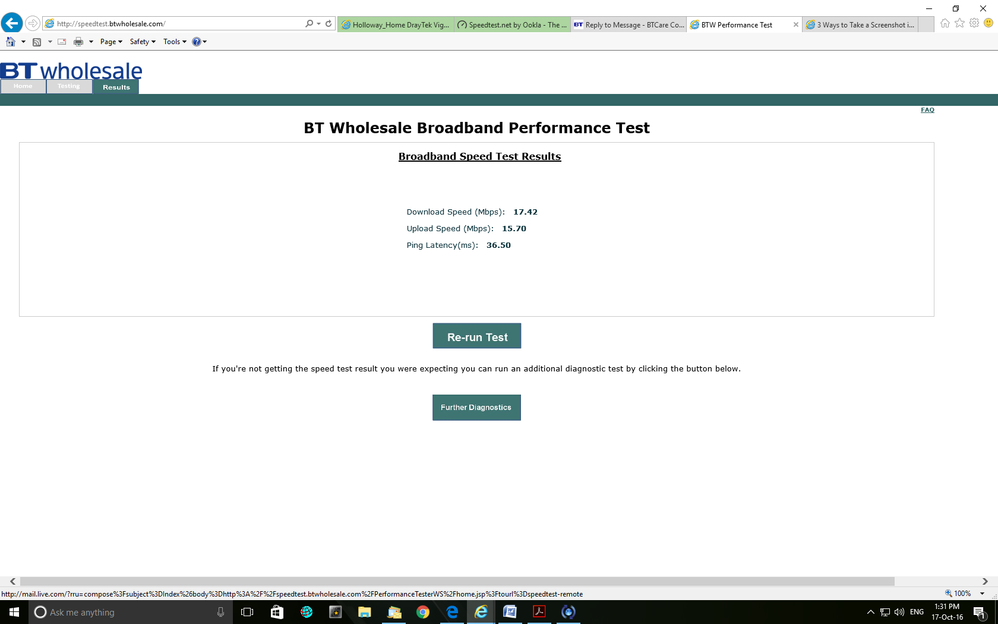Click the horizontal scrollbar thumb
Screen dimensions: 998x624
(457, 581)
